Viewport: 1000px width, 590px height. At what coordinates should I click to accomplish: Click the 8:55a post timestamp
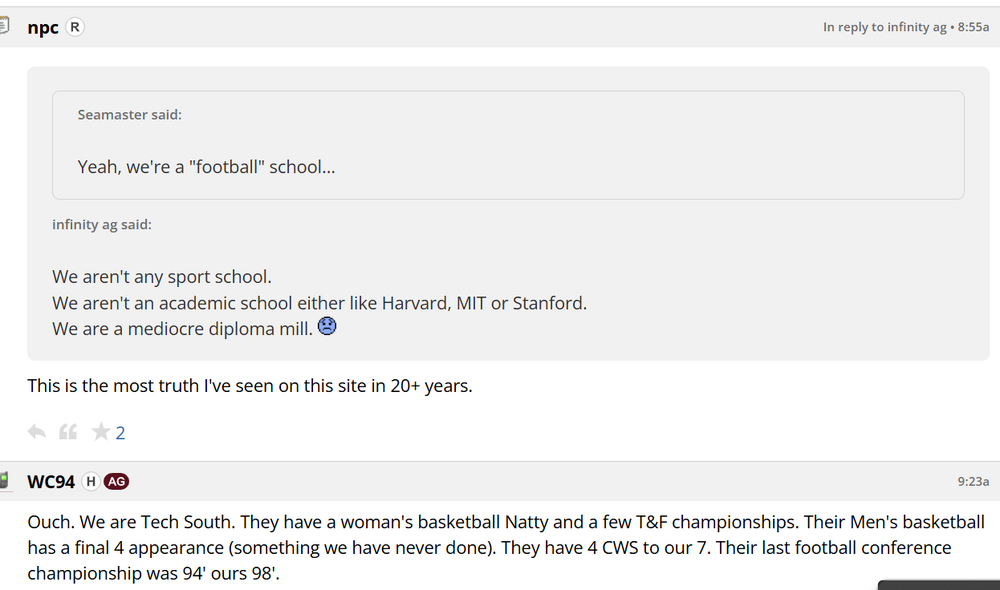pos(973,28)
